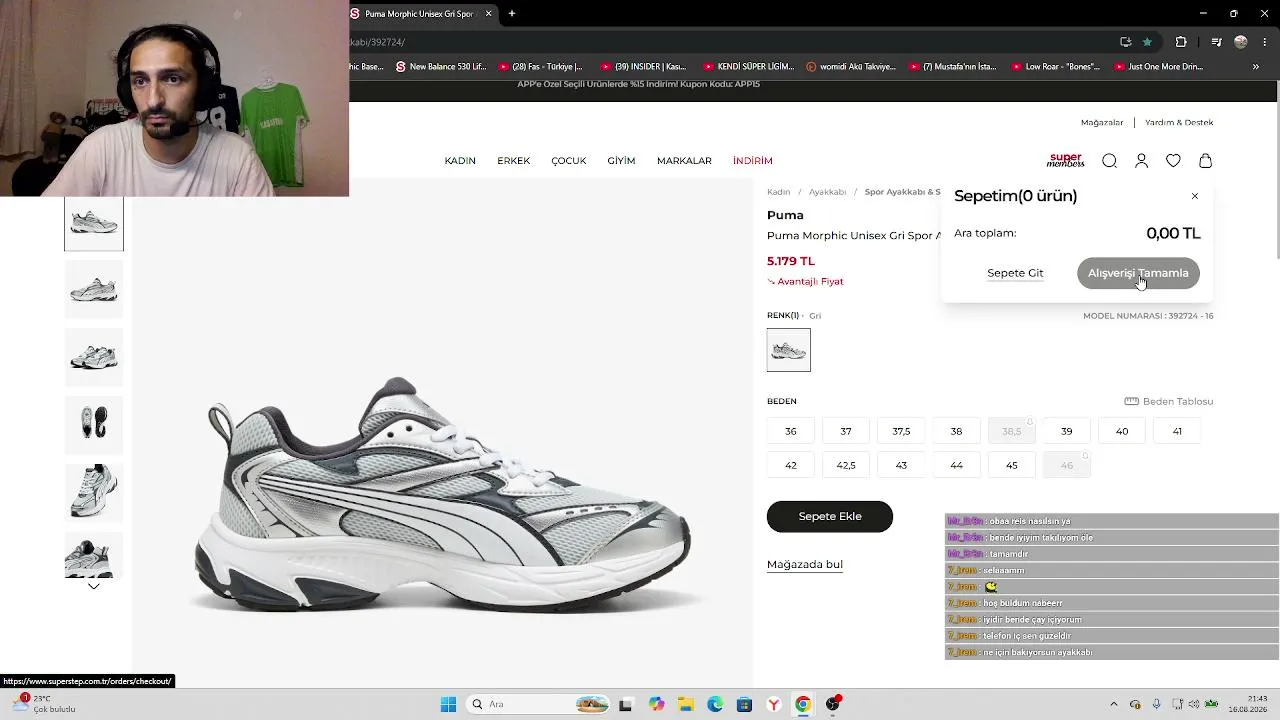Open the KADIN menu
This screenshot has height=720, width=1280.
pos(460,161)
